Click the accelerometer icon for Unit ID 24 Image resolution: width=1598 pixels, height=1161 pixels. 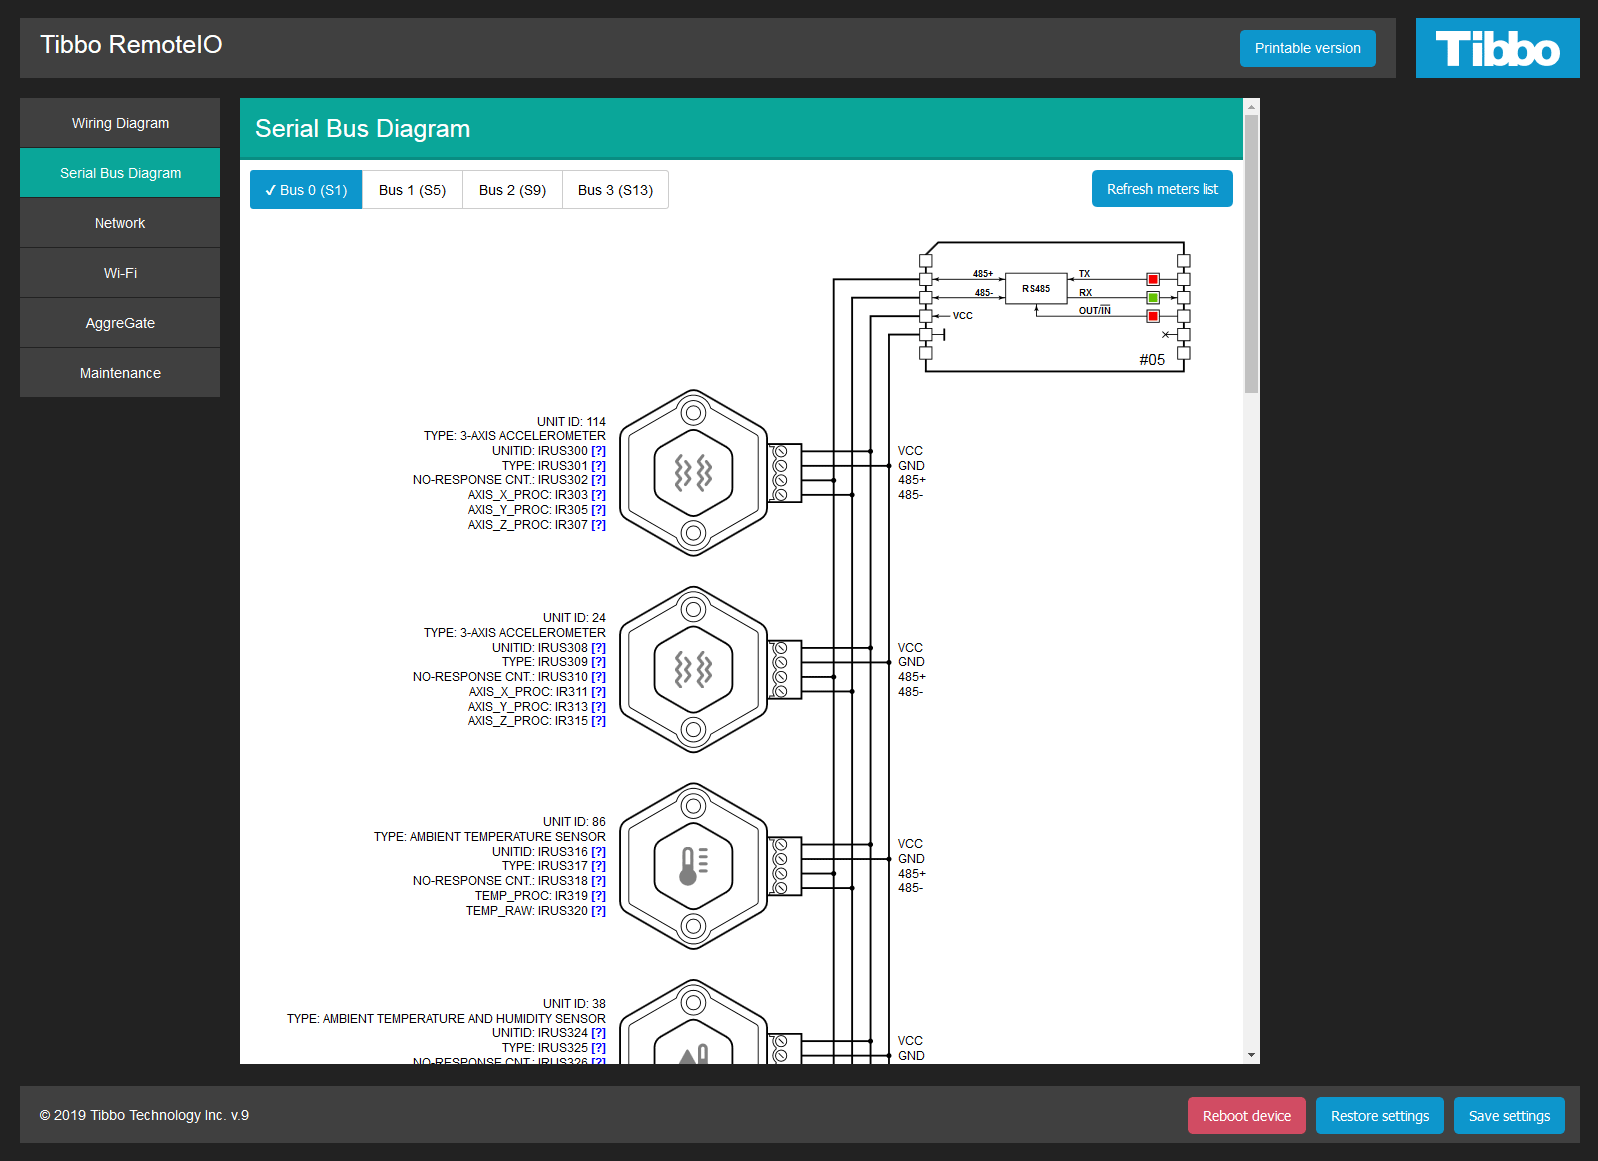pos(693,669)
